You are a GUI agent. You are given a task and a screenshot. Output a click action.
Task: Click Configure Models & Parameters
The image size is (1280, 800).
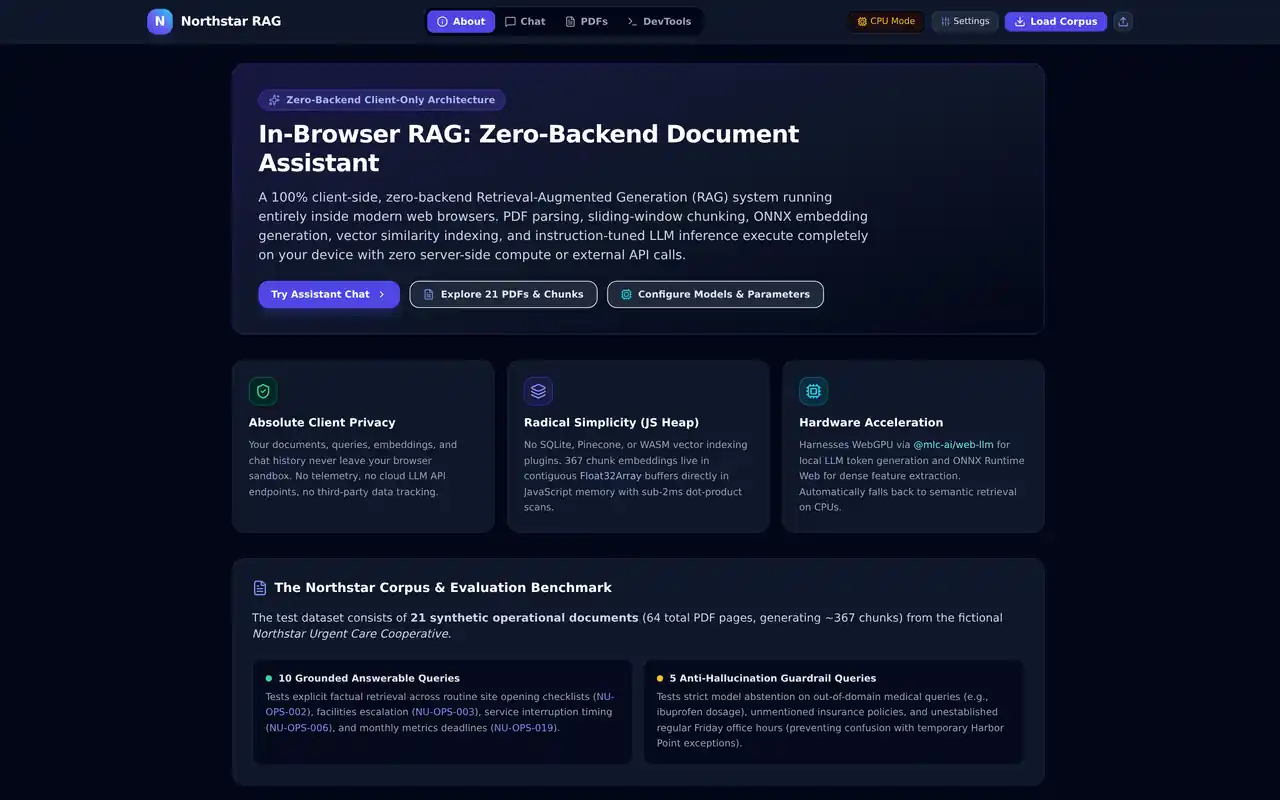tap(715, 294)
